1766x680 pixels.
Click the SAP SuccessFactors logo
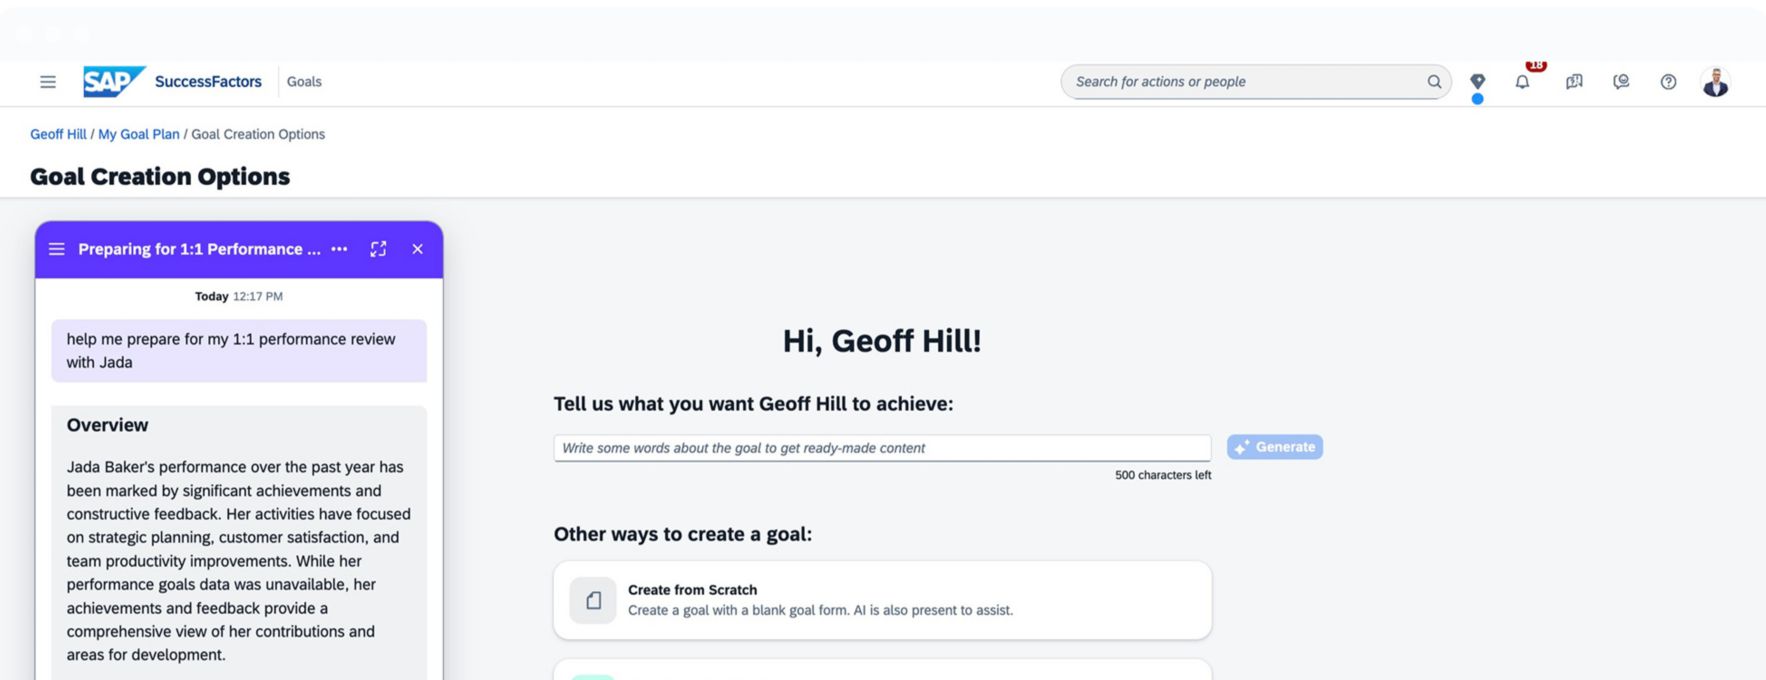coord(172,82)
